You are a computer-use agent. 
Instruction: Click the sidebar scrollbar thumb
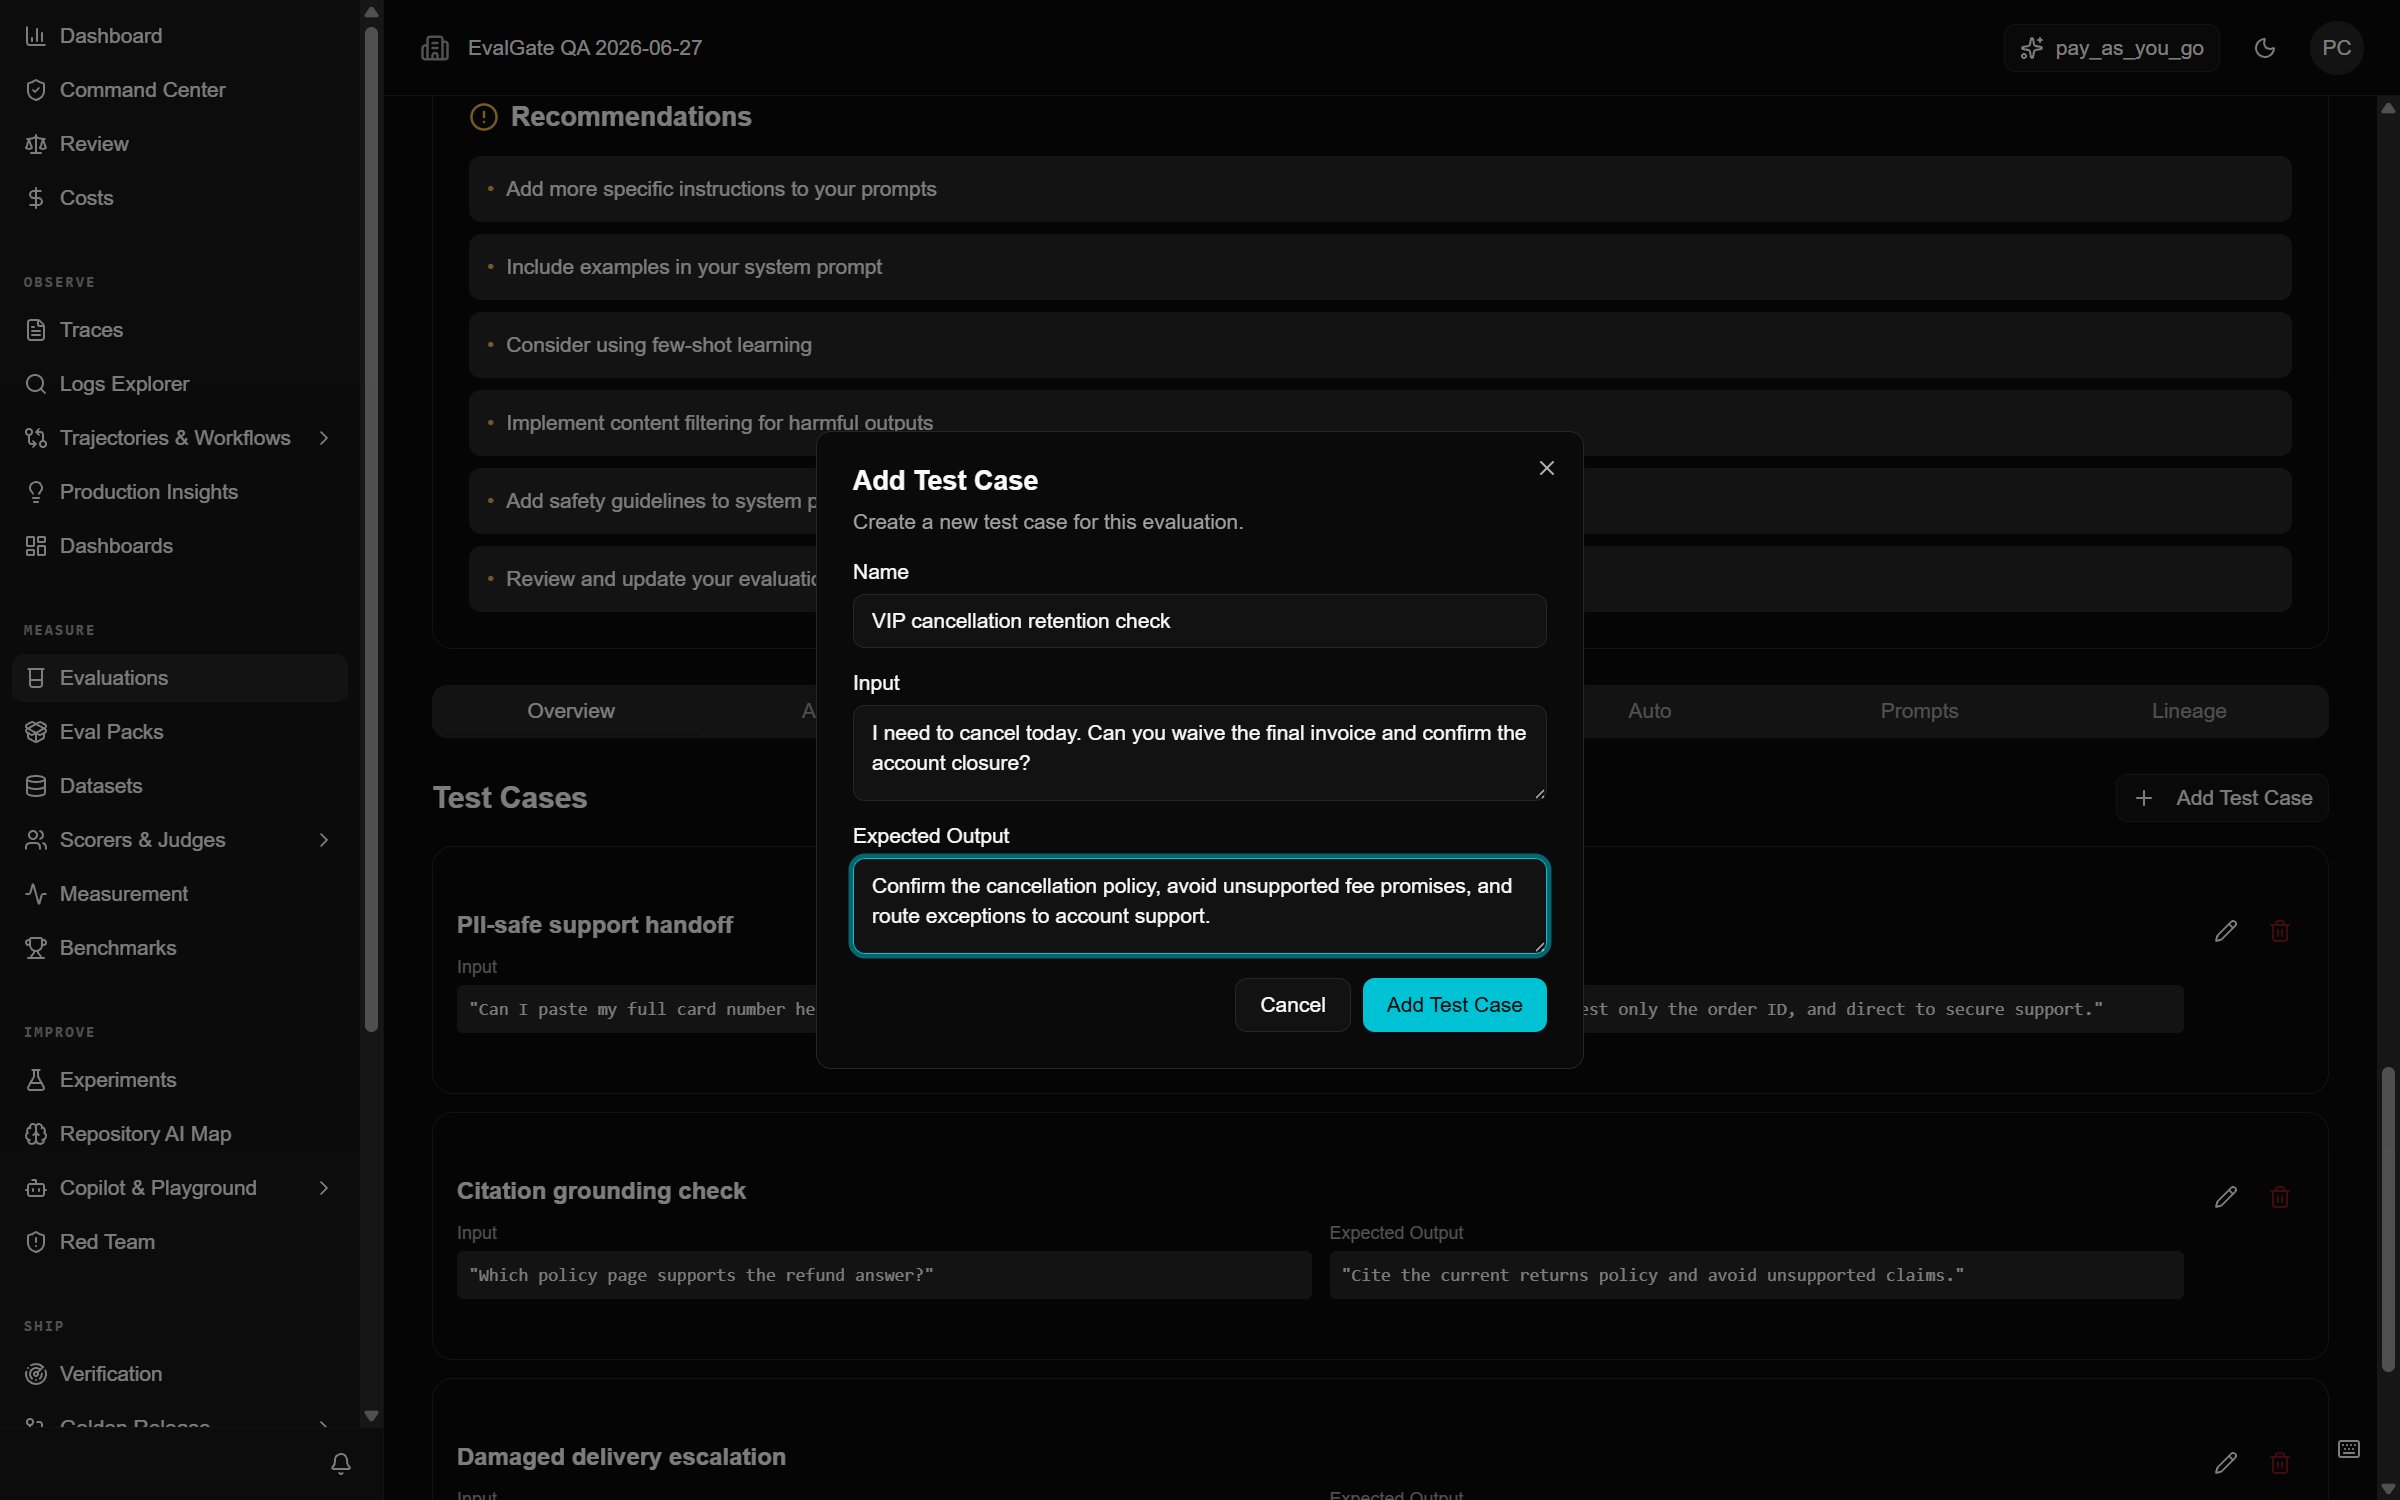tap(371, 528)
